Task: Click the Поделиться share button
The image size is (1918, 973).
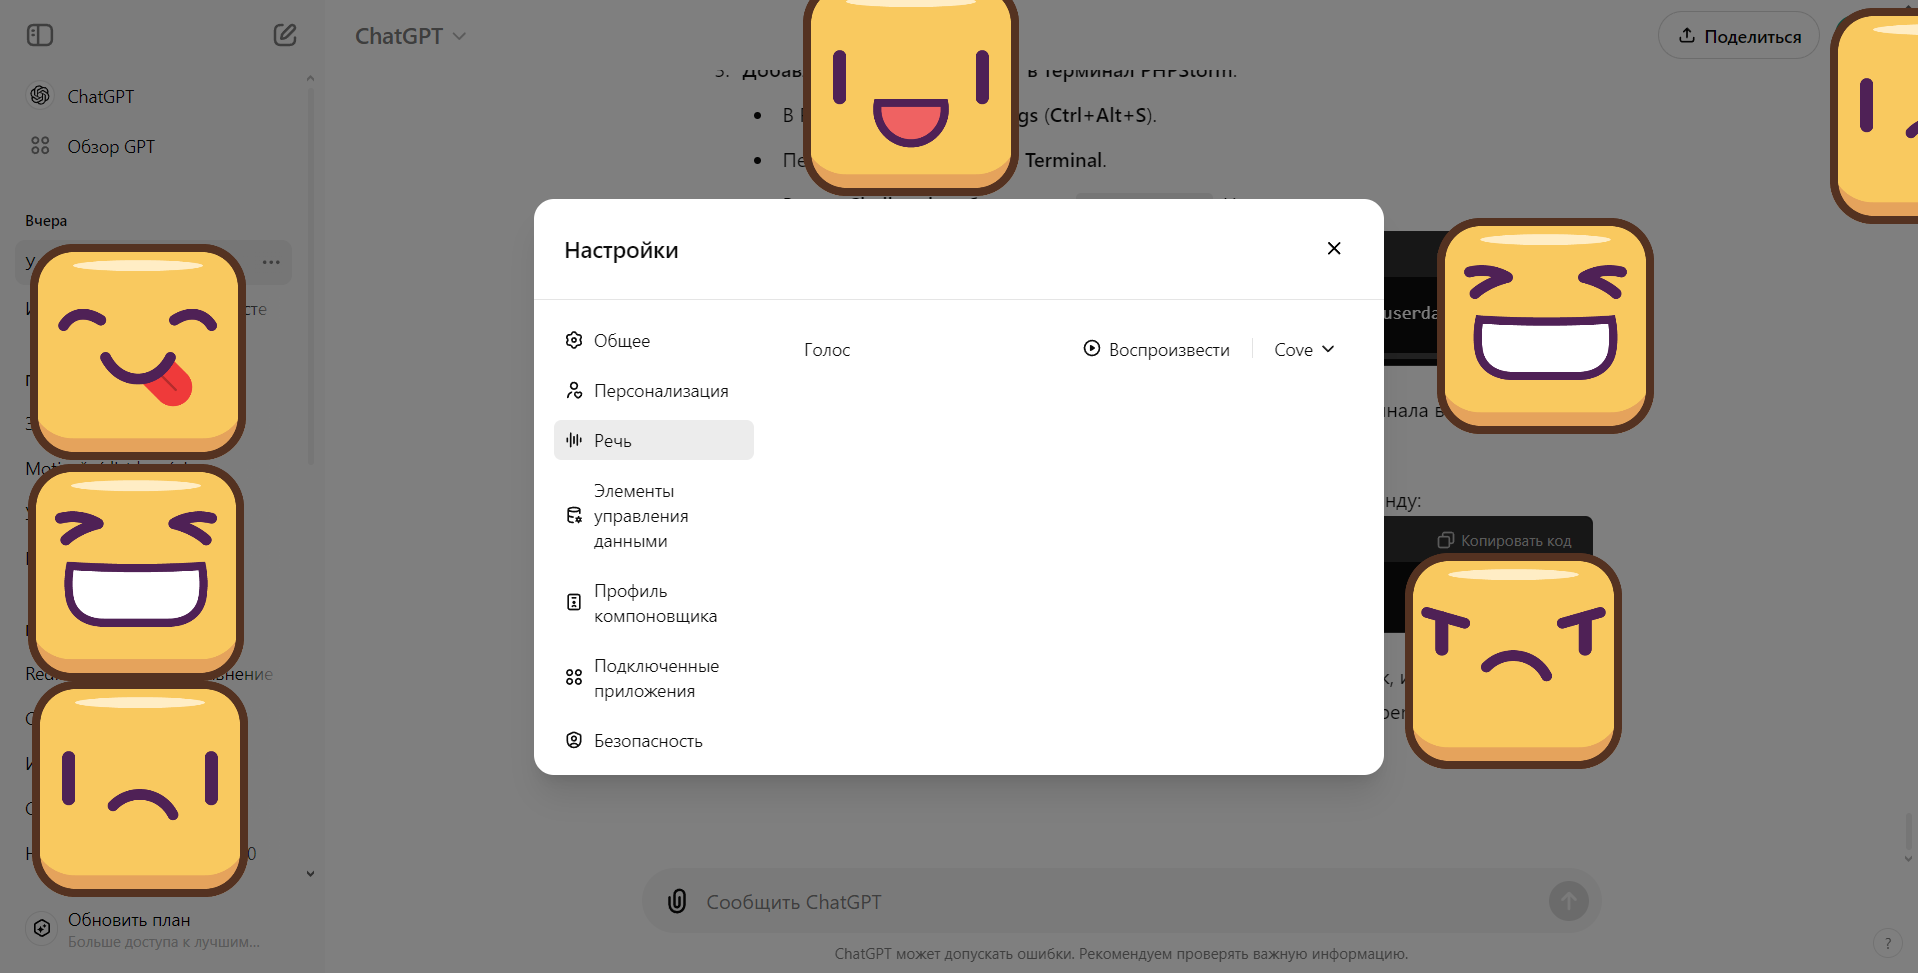Action: pos(1738,36)
